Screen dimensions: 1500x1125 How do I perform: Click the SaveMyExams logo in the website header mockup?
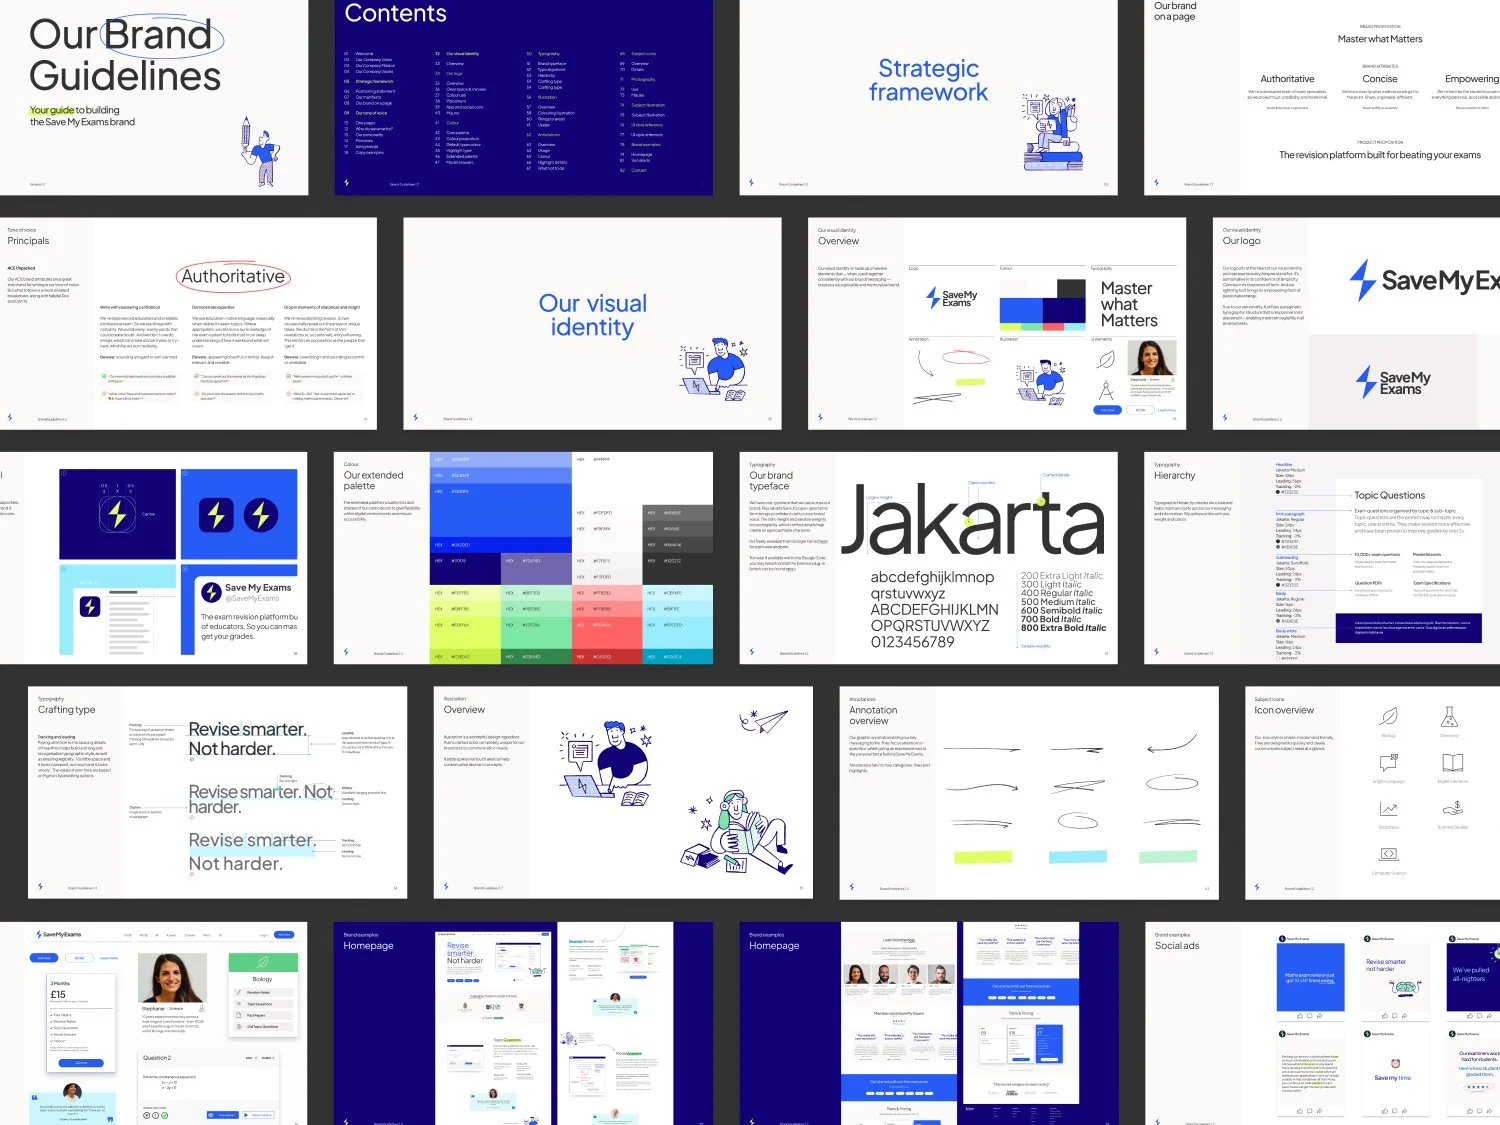(58, 935)
